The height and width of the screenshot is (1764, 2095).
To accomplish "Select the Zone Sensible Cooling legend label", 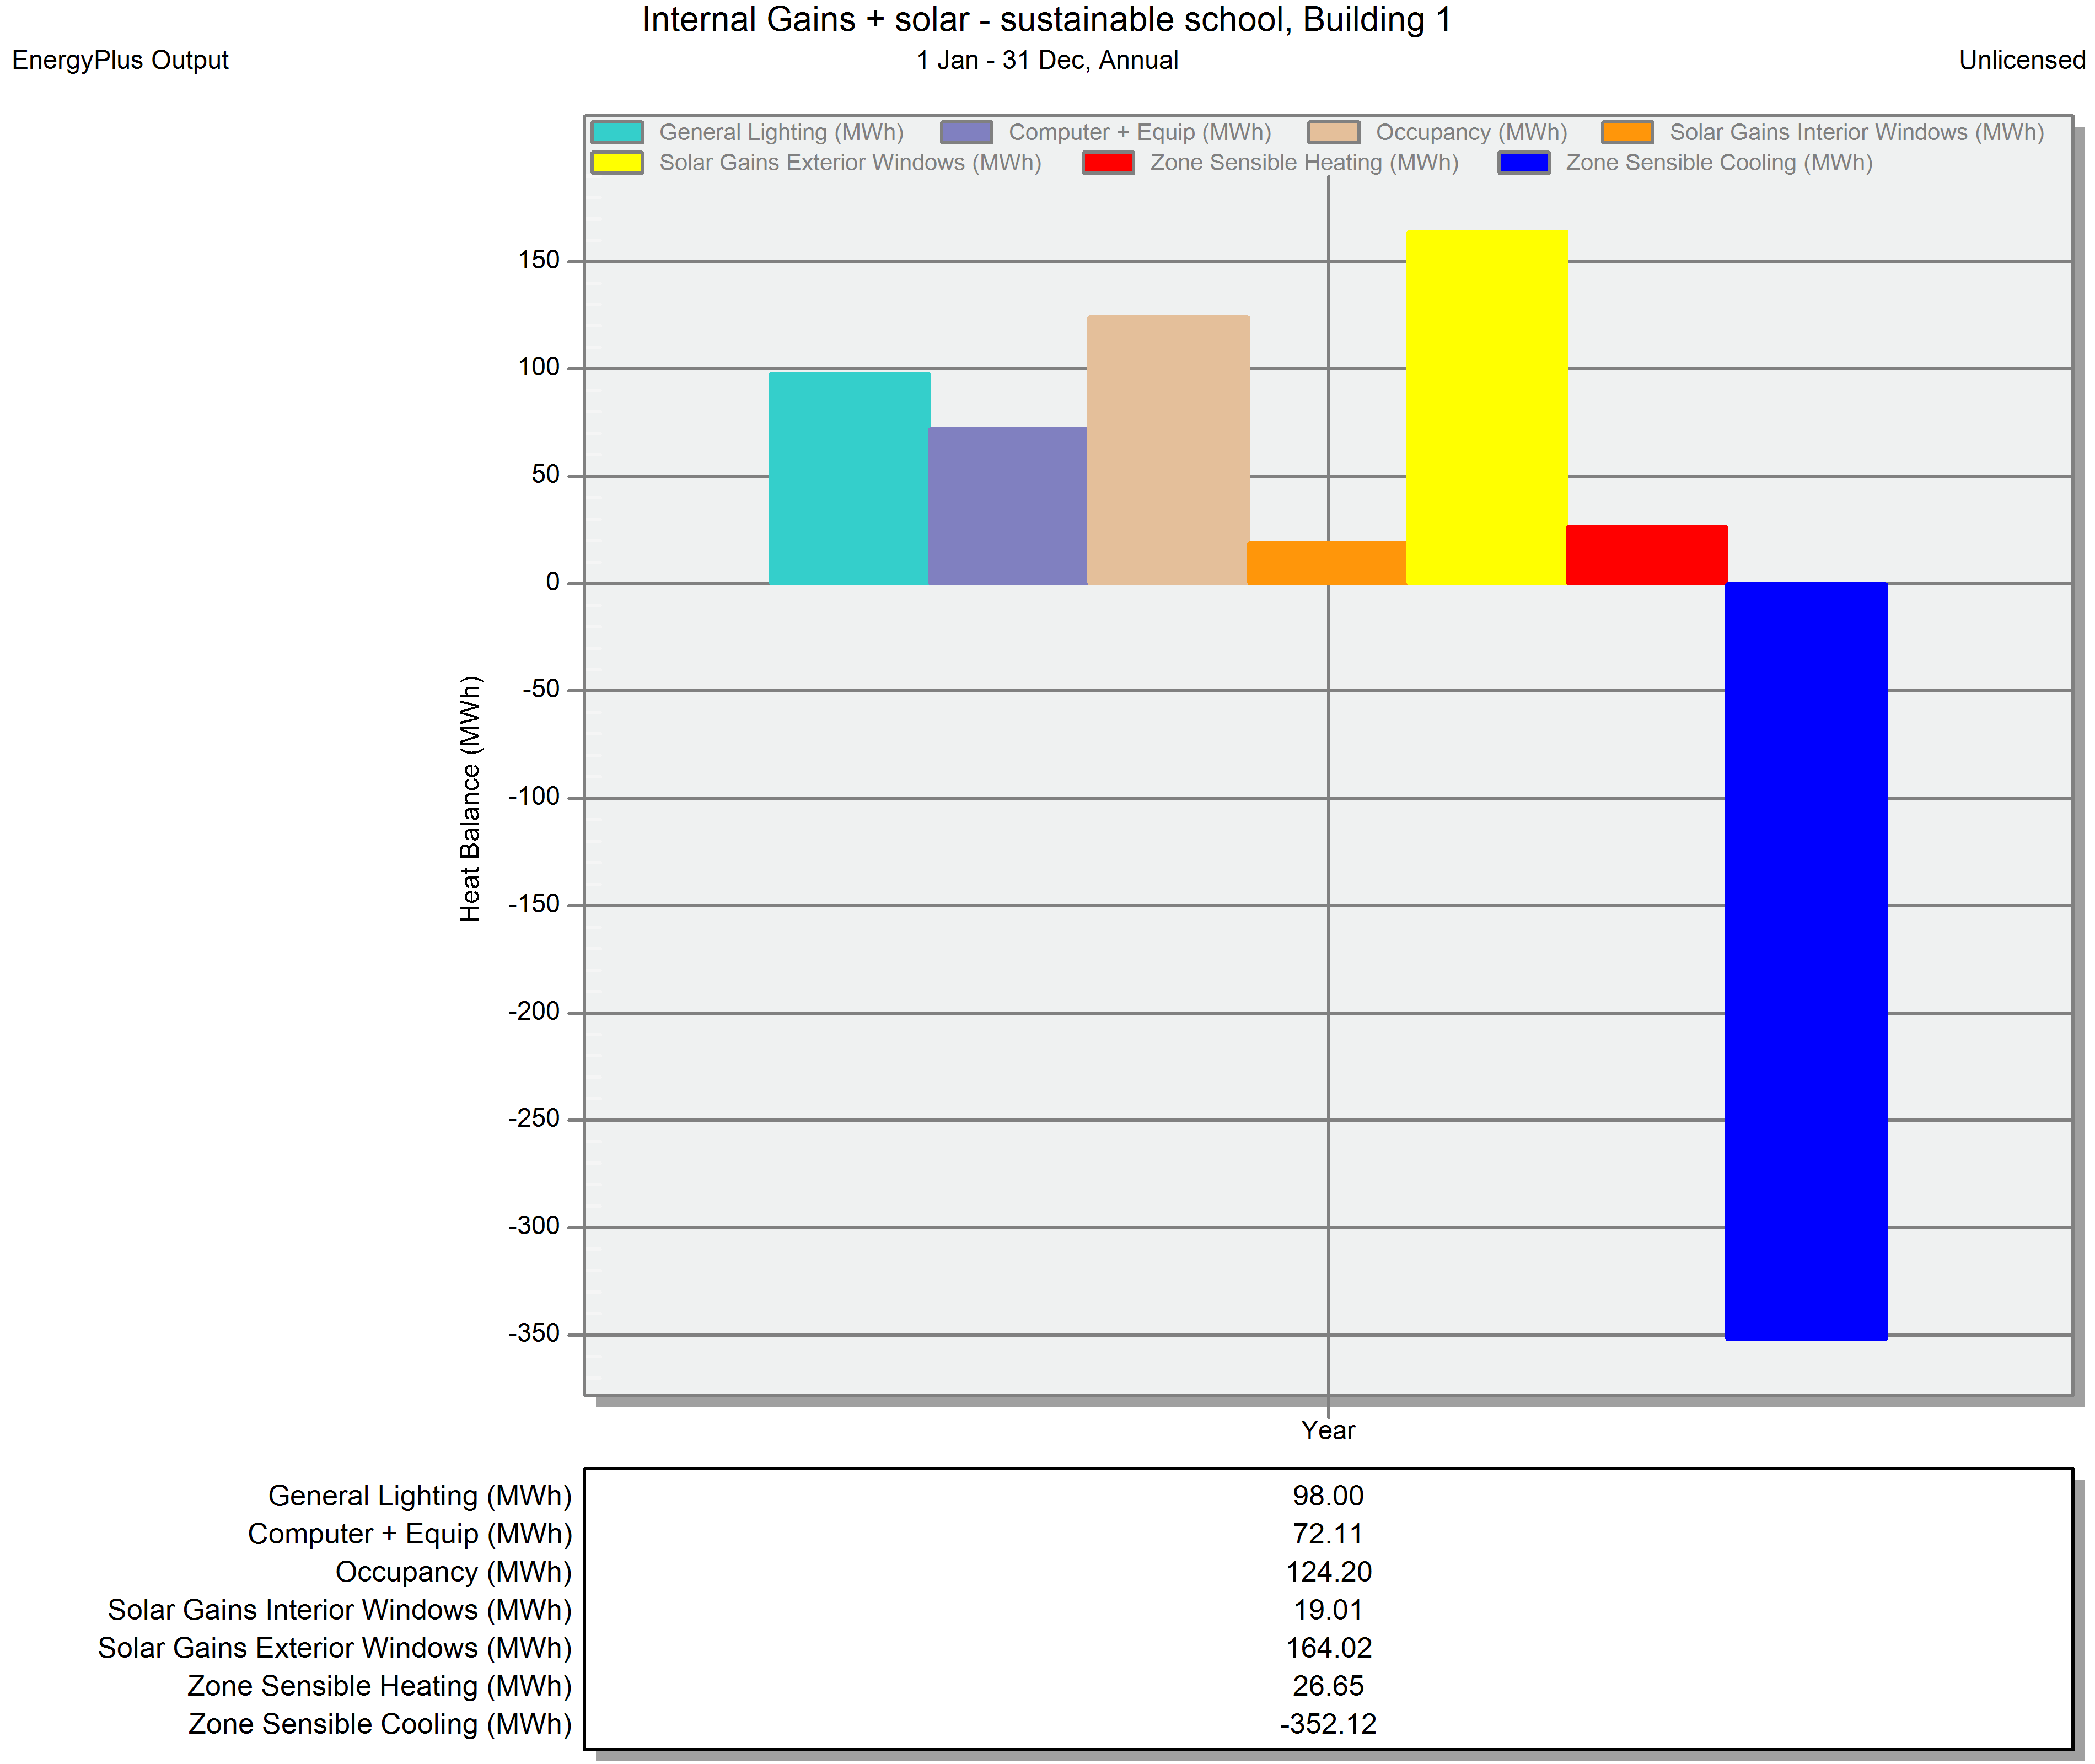I will coord(1719,162).
